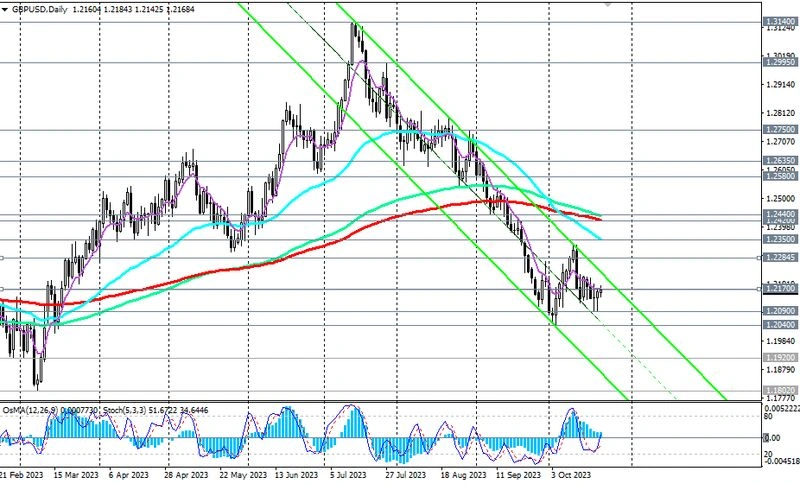Select the 1.22845 horizontal level price label

[x=781, y=258]
